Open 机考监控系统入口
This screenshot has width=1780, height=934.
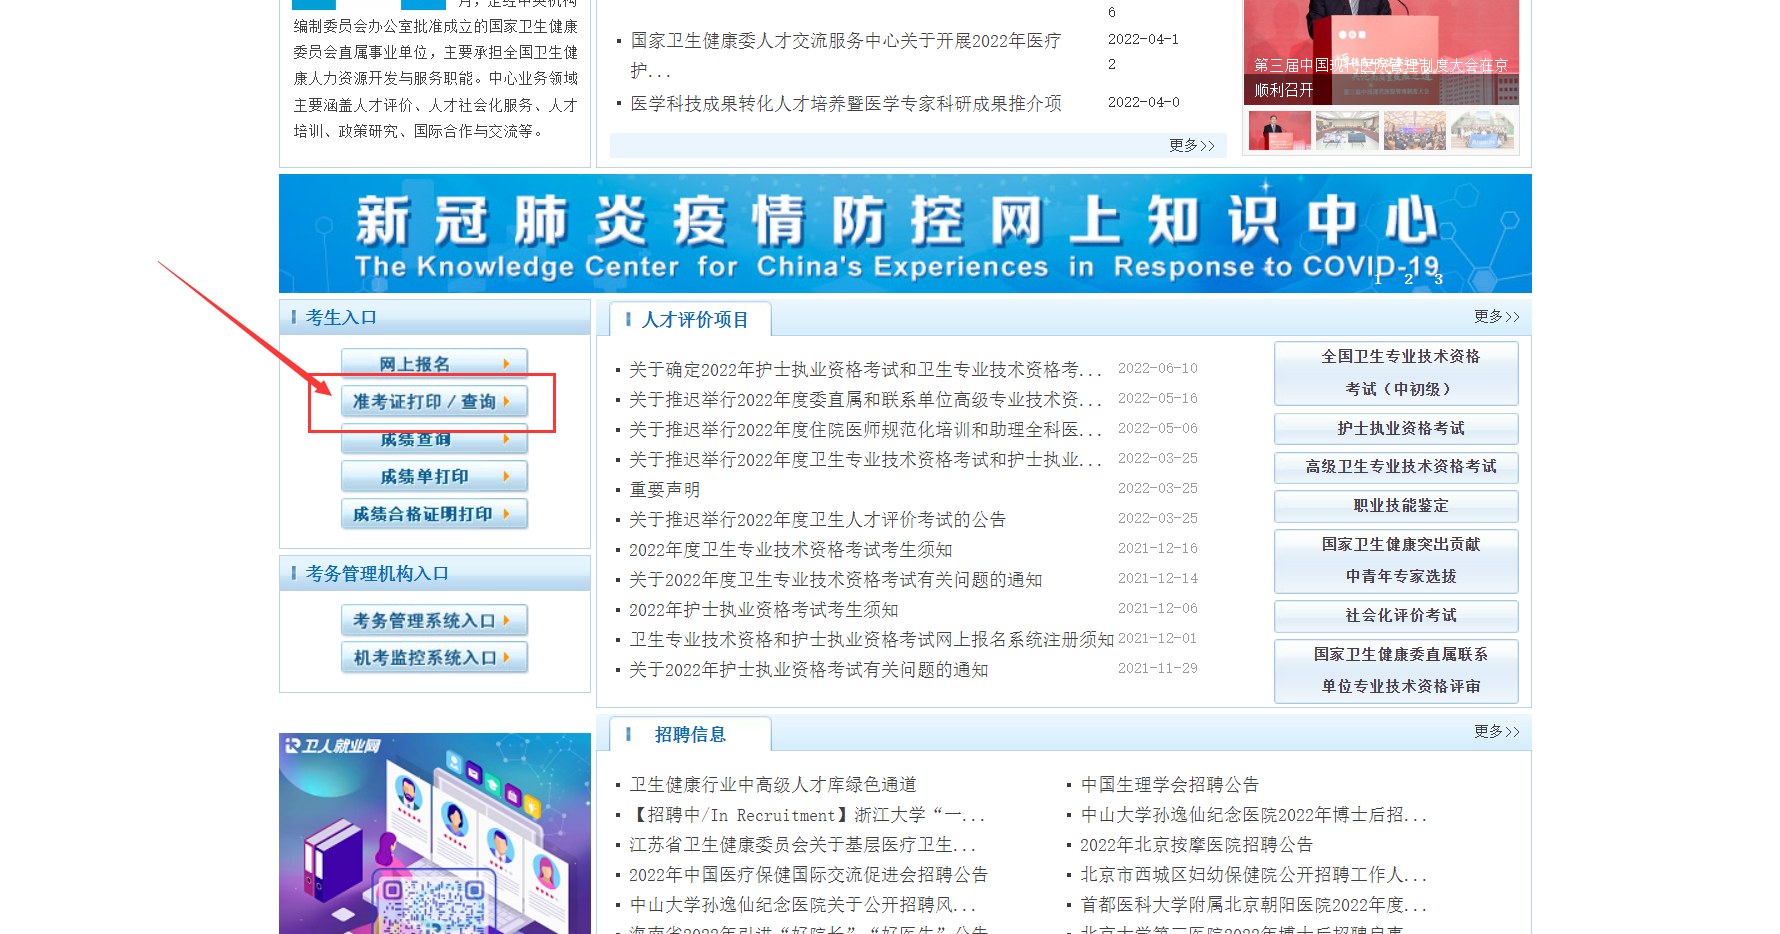pyautogui.click(x=433, y=658)
